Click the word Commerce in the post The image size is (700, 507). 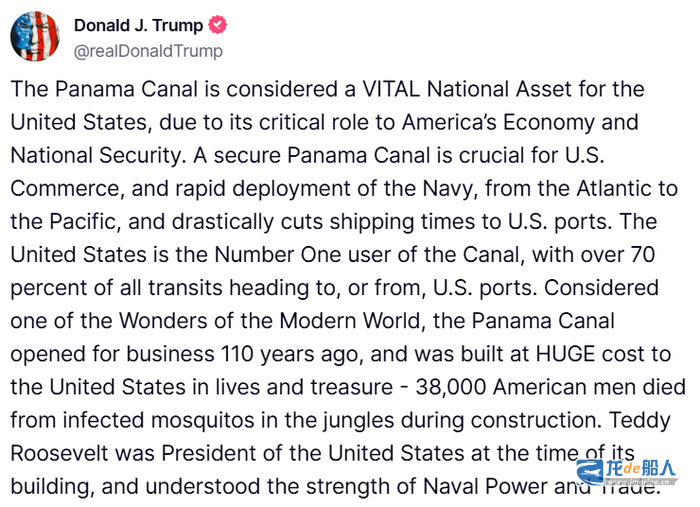click(x=58, y=188)
